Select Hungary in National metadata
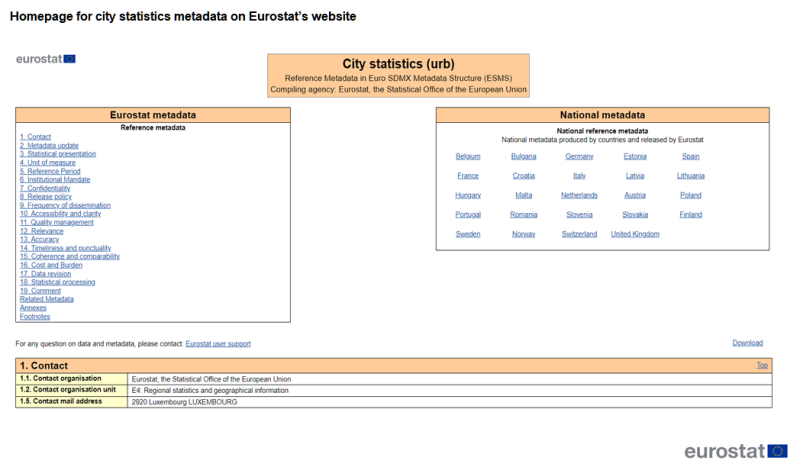Screen dimensions: 800x467 click(468, 195)
